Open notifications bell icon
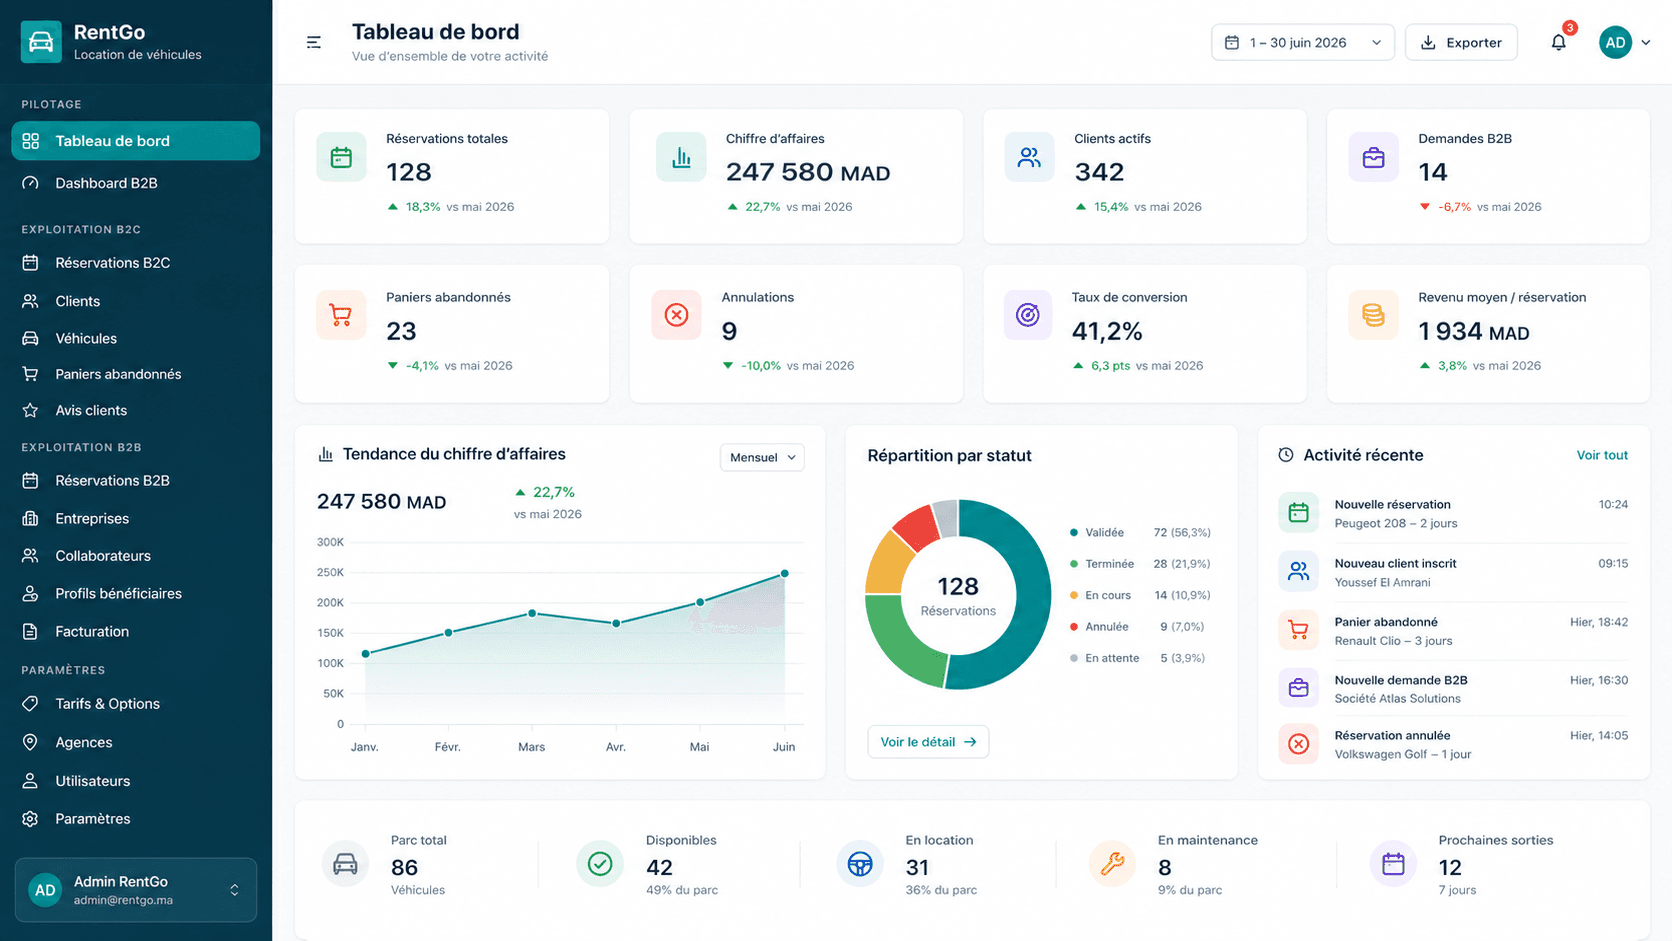1672x941 pixels. [1558, 42]
